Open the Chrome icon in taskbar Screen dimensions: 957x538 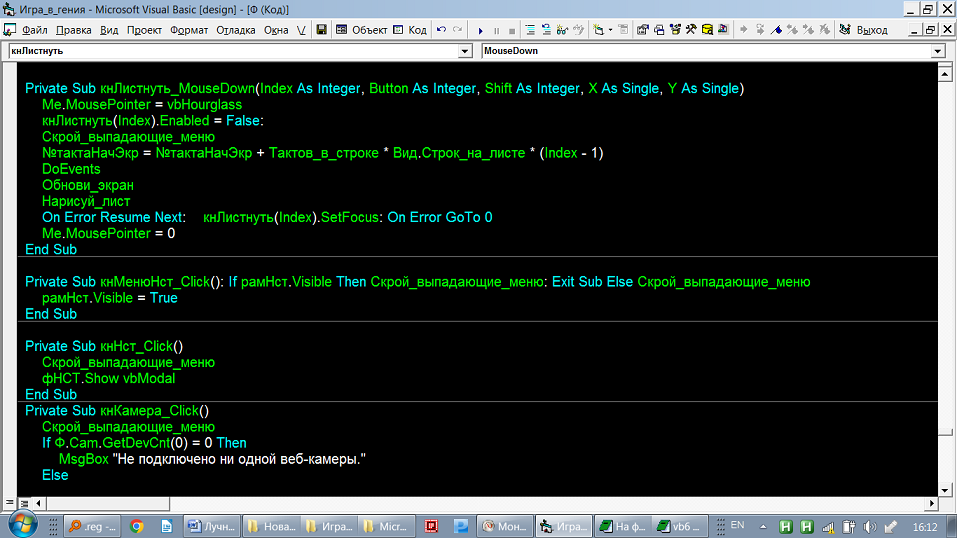tap(136, 526)
